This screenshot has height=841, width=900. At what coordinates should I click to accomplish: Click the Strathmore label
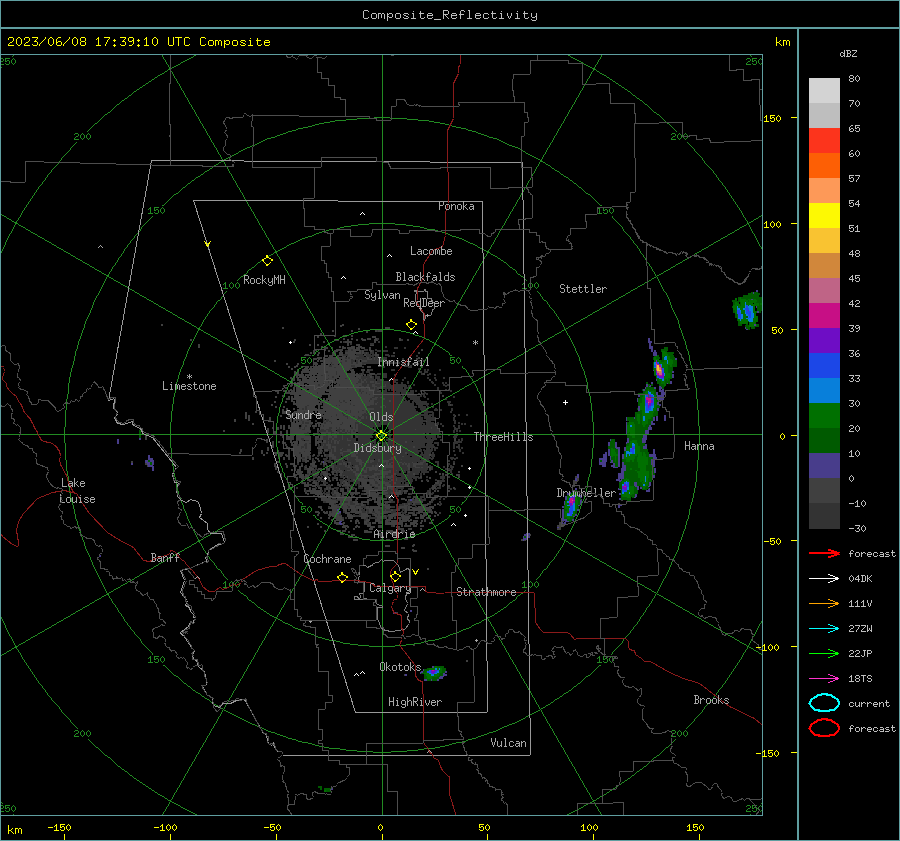click(x=486, y=592)
